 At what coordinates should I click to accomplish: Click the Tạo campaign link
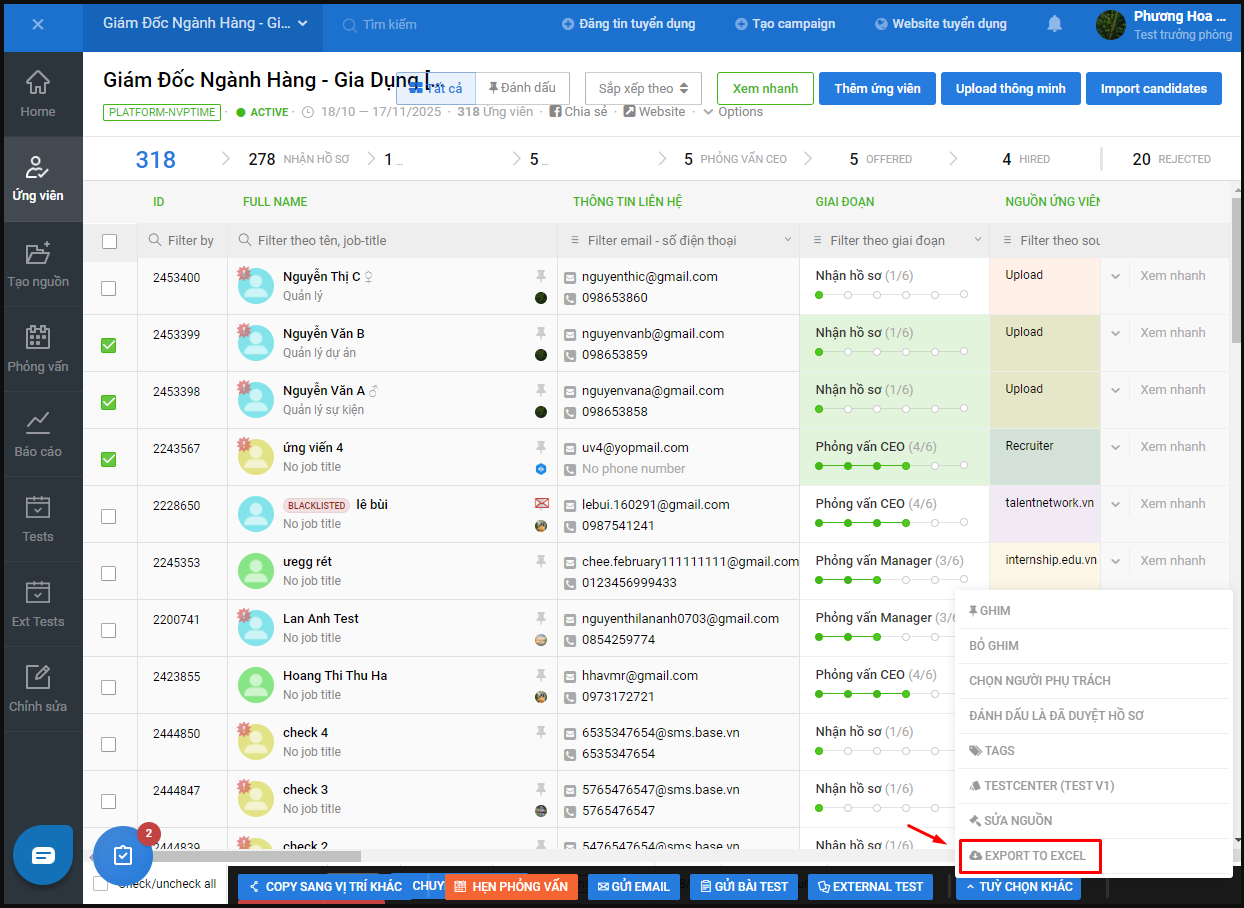[x=785, y=24]
